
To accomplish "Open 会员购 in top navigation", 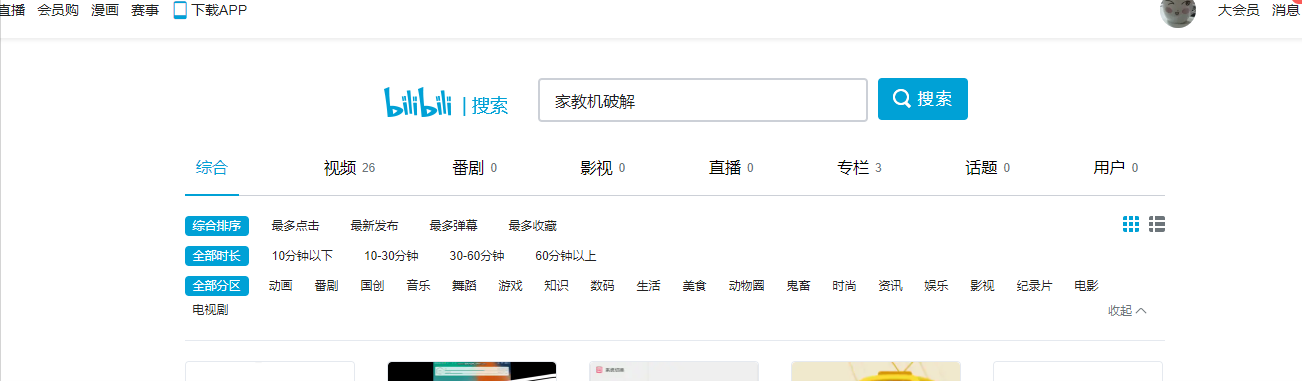I will (x=58, y=10).
